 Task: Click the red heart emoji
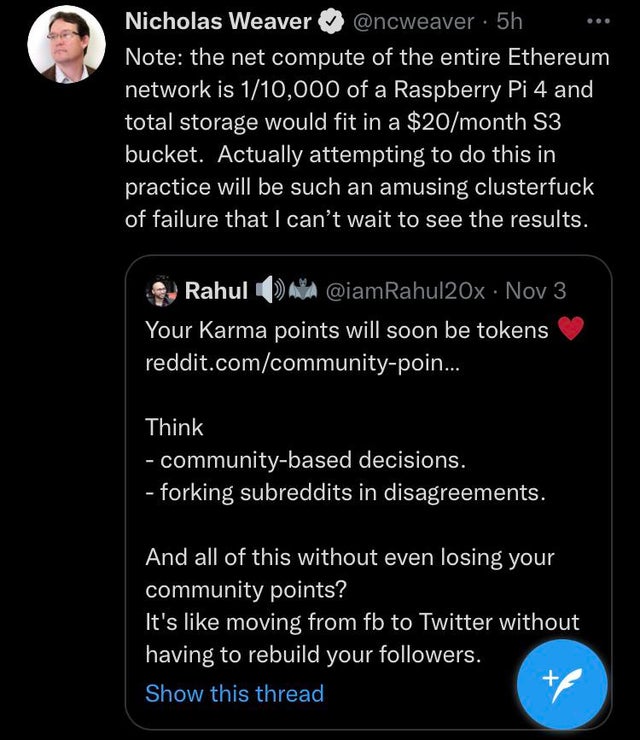point(570,329)
